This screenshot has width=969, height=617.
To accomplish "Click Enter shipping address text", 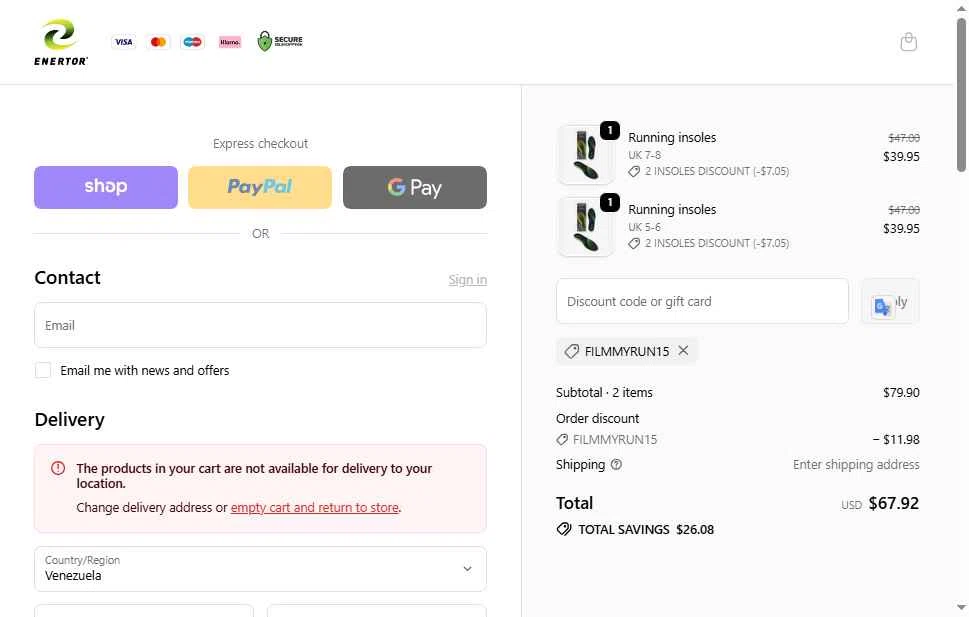I will 856,464.
